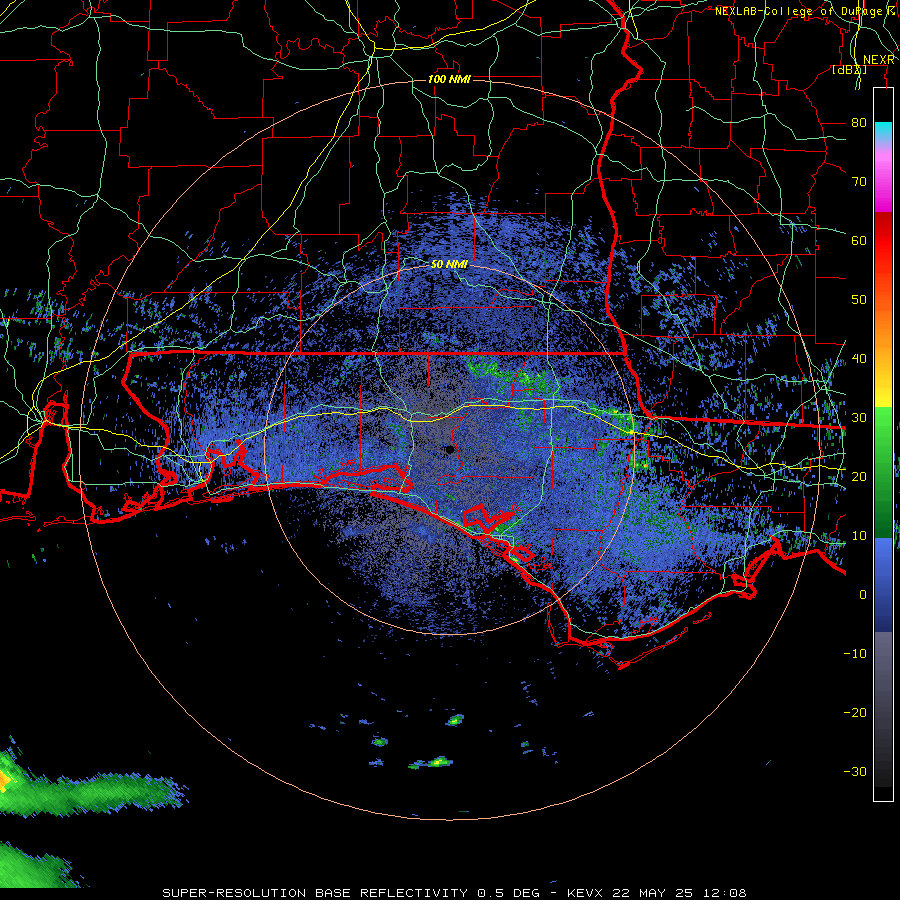The height and width of the screenshot is (900, 900).
Task: Click the '22 MAY 25 12:08' timestamp
Action: (680, 893)
